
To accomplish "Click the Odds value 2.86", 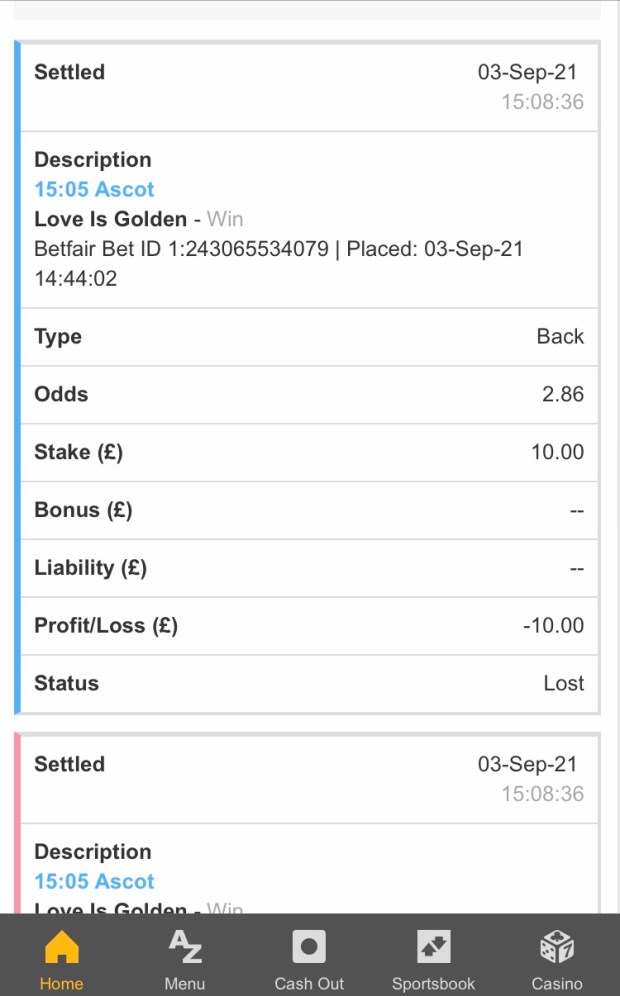I will coord(562,394).
